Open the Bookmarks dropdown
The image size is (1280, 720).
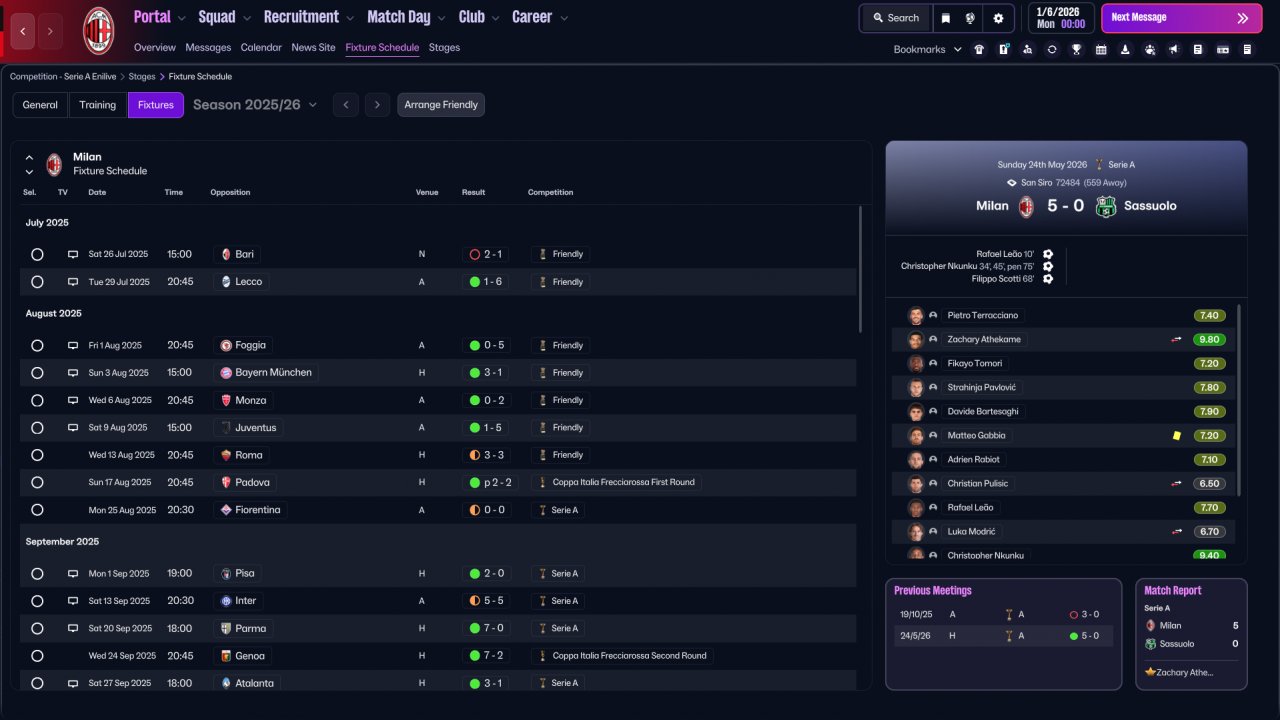coord(928,49)
